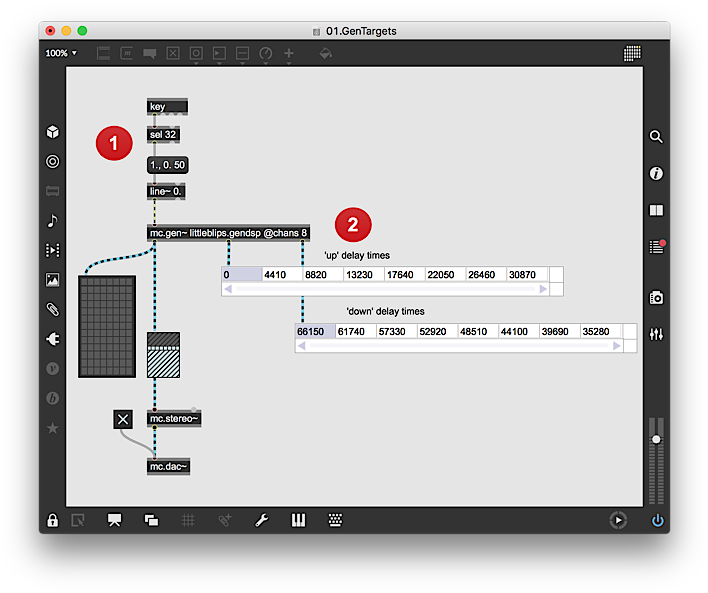
Task: Toggle the X toggle box above mc.dac~
Action: 123,419
